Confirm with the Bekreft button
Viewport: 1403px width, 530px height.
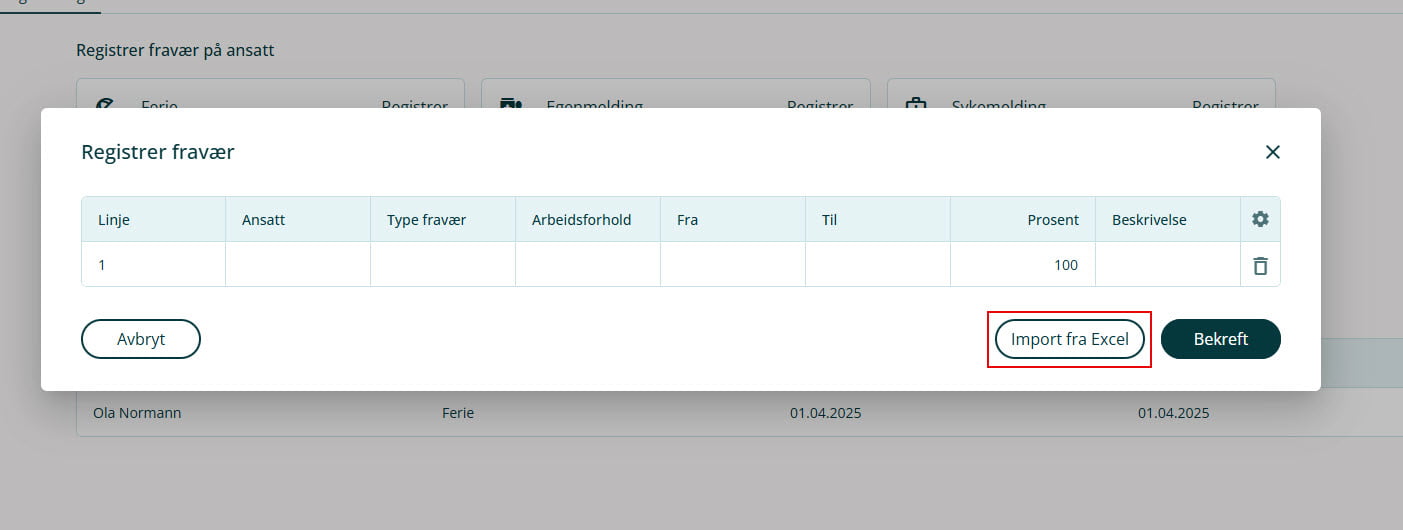tap(1220, 339)
